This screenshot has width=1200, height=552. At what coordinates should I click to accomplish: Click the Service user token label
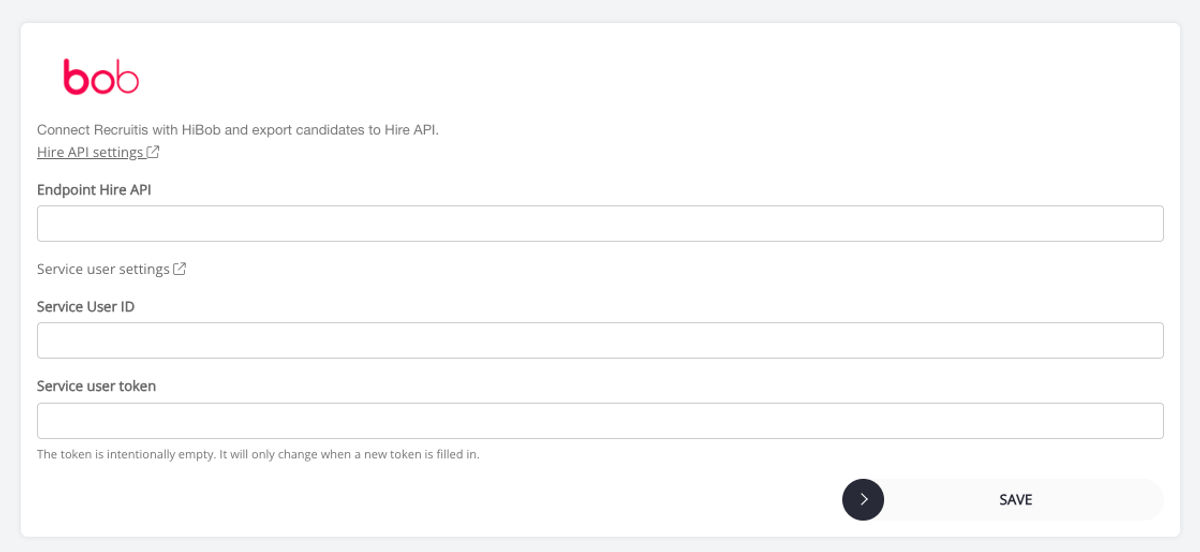pos(96,385)
